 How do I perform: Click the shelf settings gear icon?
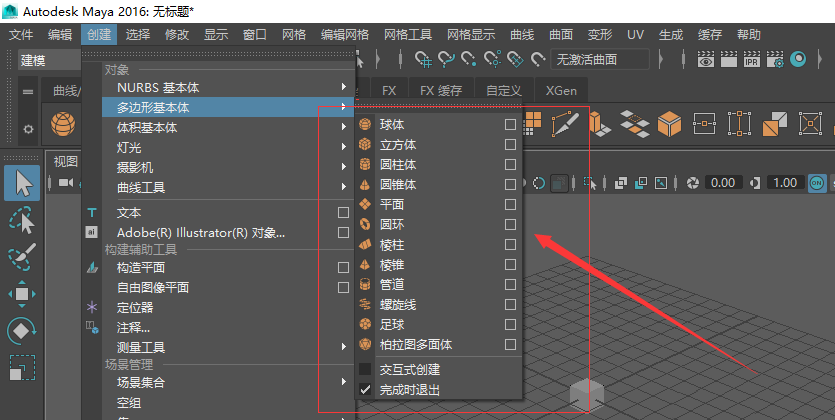tap(28, 129)
